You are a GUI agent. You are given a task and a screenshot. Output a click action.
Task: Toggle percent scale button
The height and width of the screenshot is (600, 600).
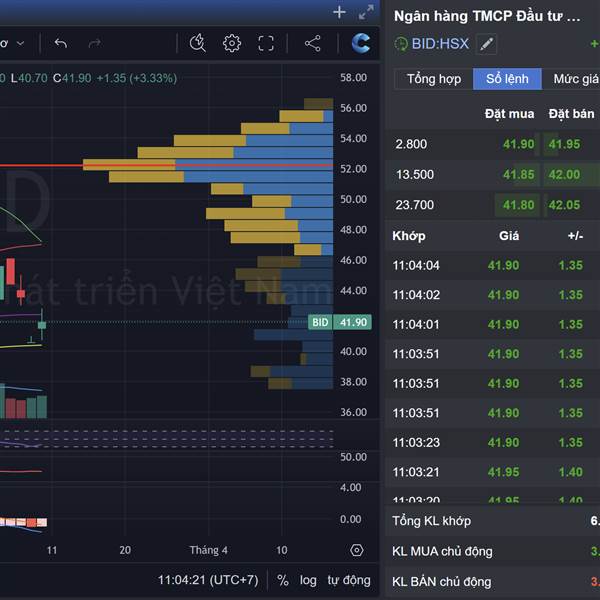(283, 580)
